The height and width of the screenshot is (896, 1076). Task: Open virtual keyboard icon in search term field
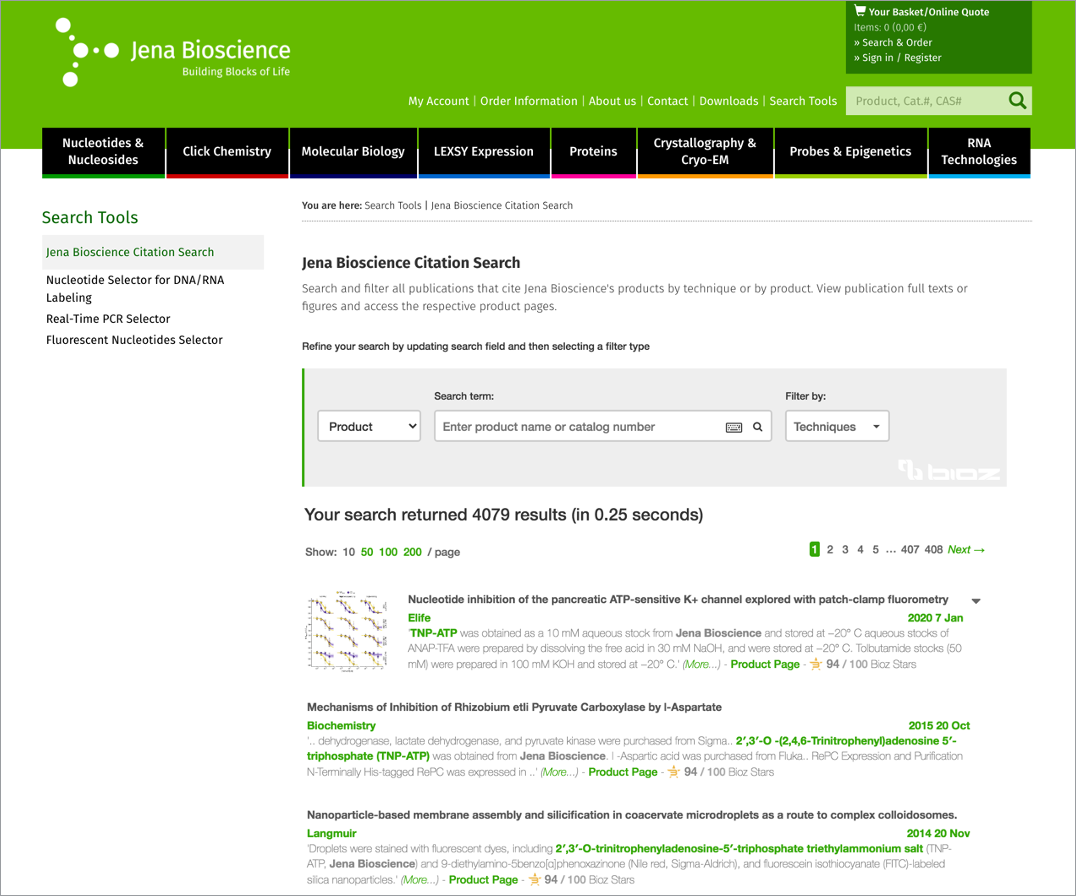[x=734, y=427]
